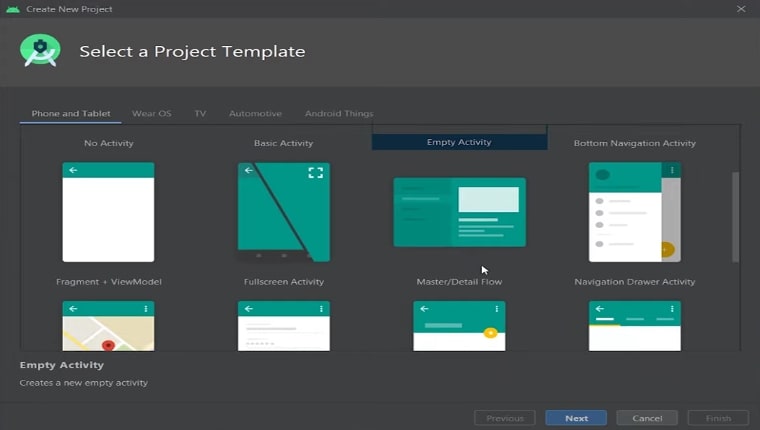Open the Phone and Tablet tab
Screen dimensions: 760x430
click(x=71, y=113)
